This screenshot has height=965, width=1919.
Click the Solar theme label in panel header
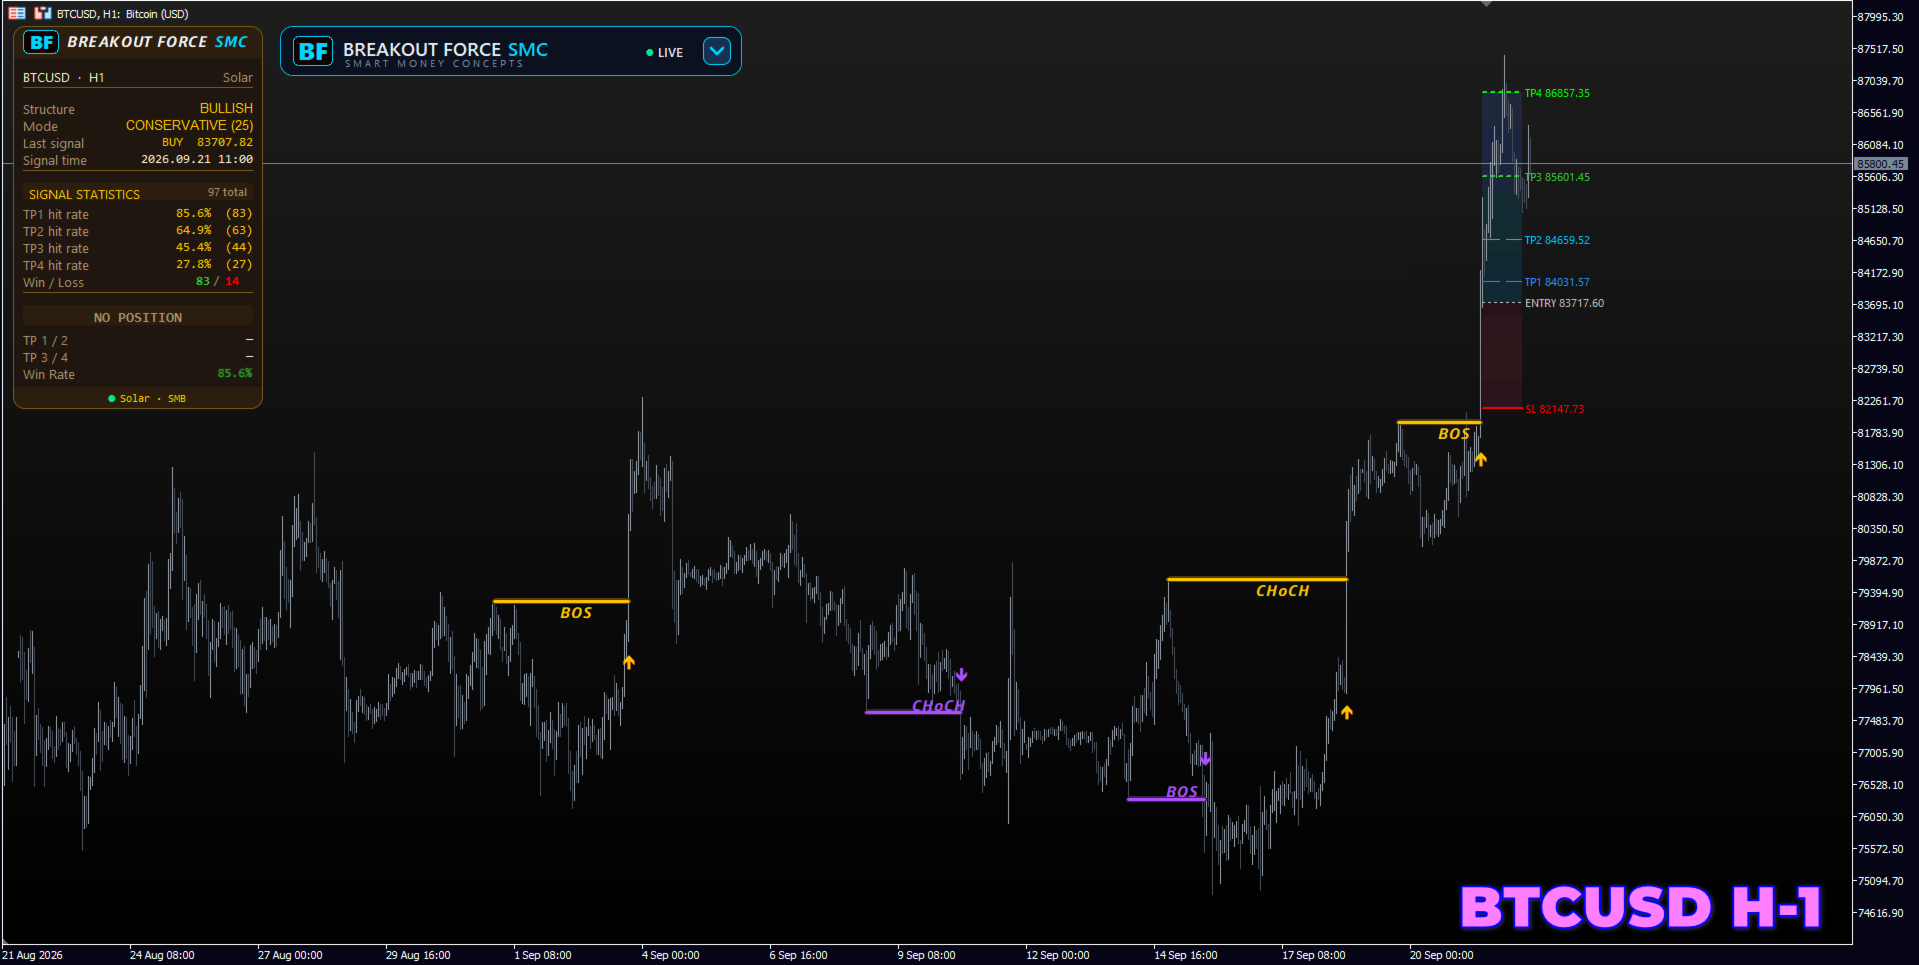click(237, 77)
